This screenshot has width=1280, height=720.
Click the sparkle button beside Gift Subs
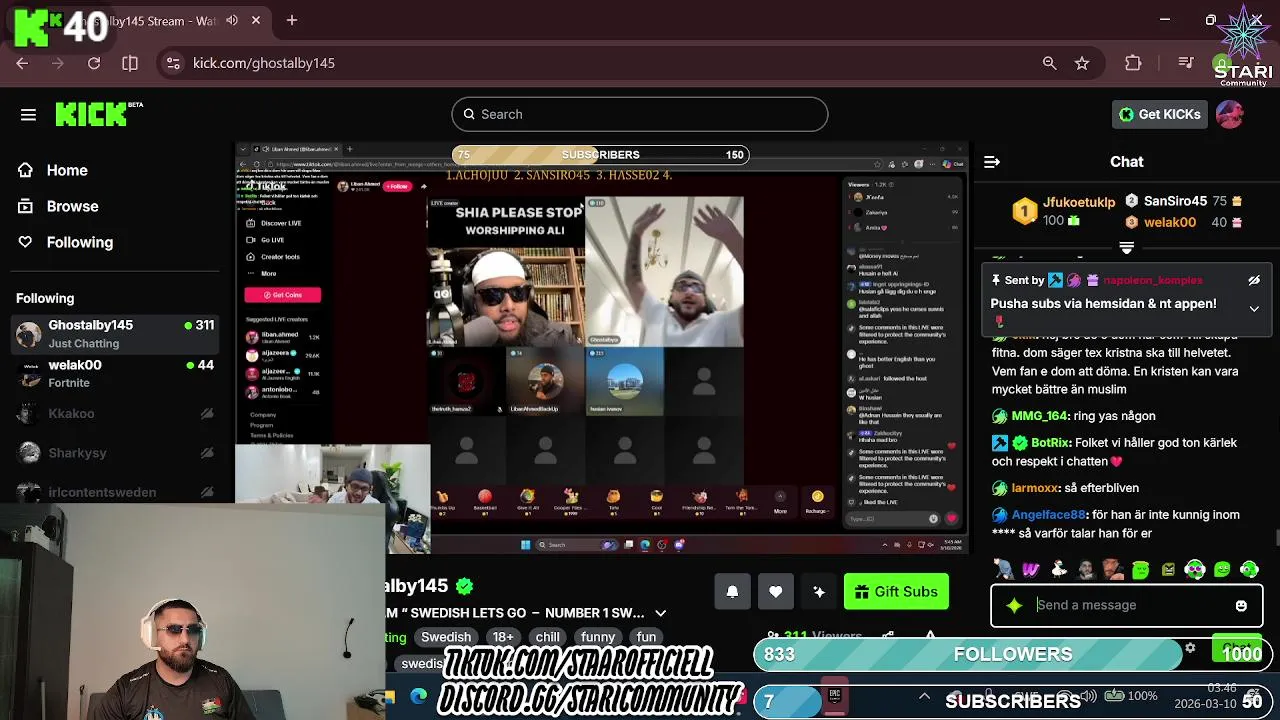819,592
